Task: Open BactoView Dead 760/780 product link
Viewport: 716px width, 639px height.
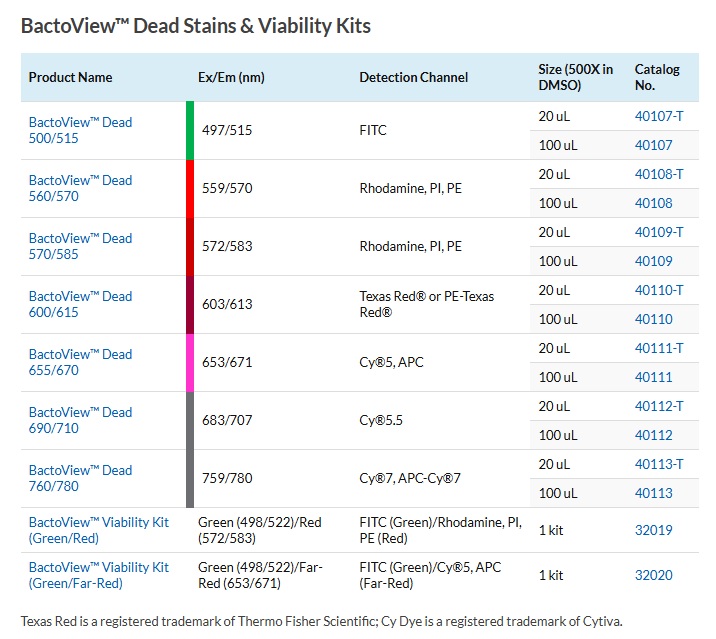Action: [x=80, y=478]
